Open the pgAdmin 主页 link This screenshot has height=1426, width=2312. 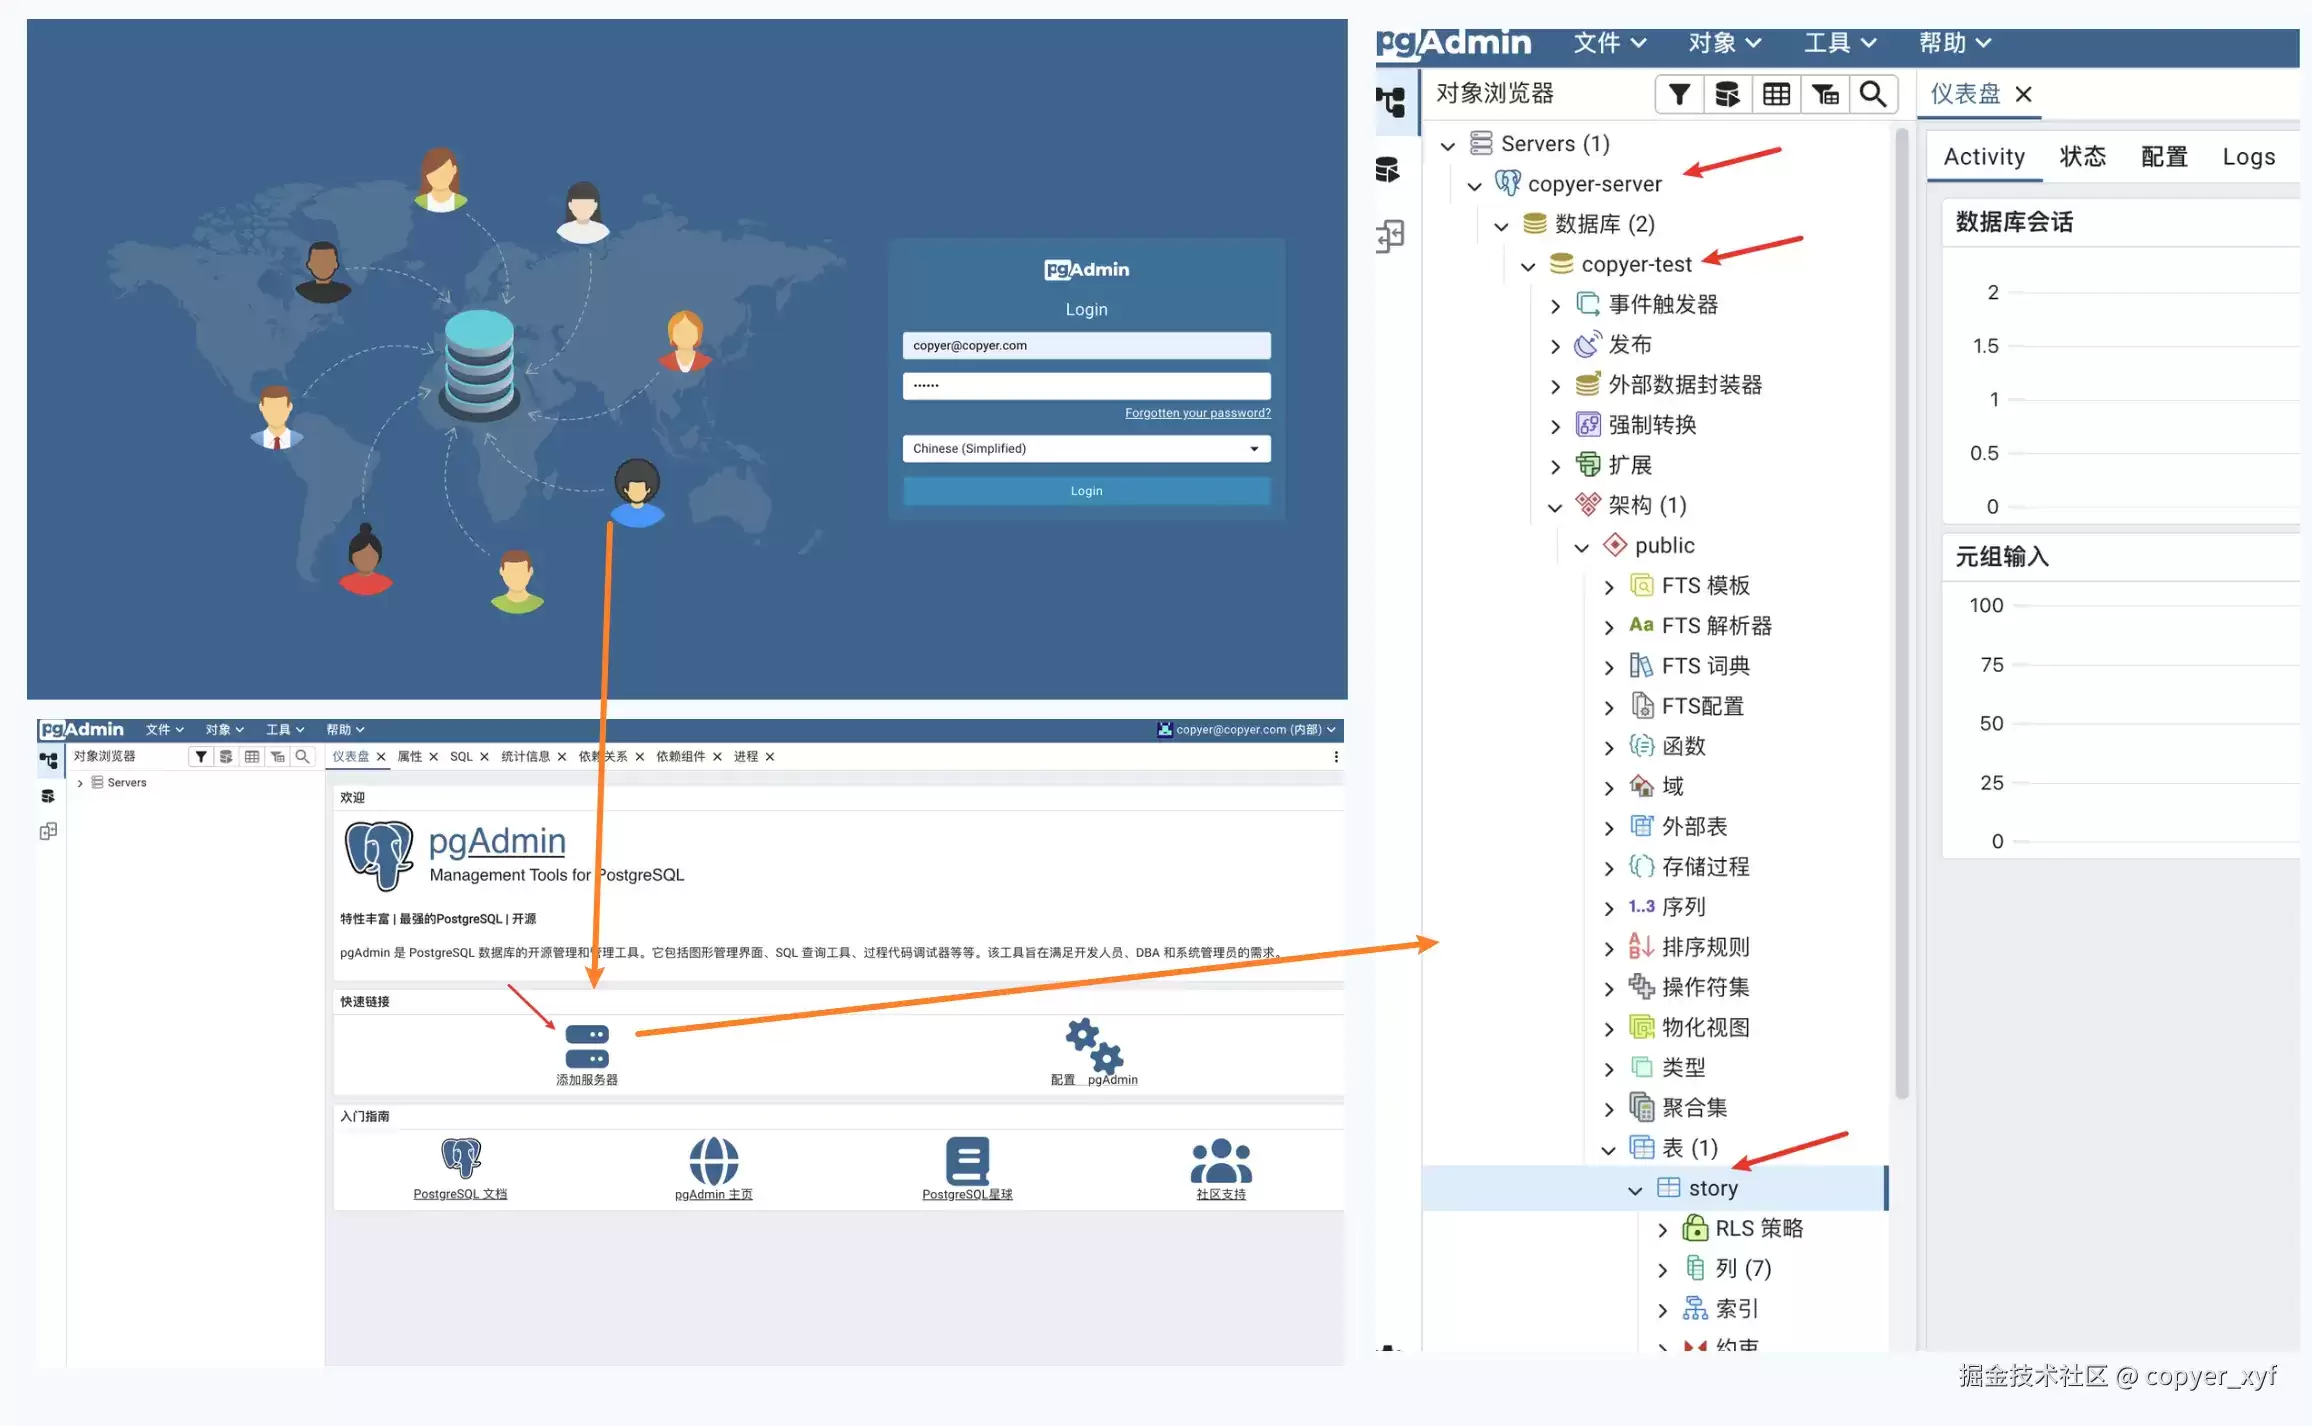(x=713, y=1194)
